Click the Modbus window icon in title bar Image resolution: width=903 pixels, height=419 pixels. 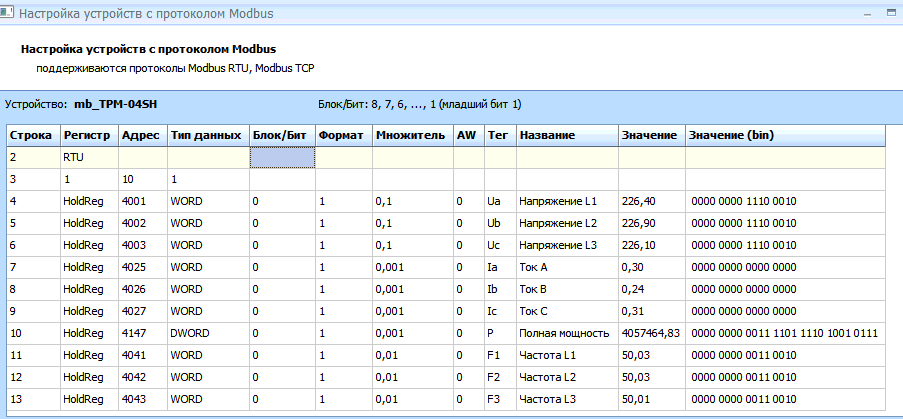point(9,15)
